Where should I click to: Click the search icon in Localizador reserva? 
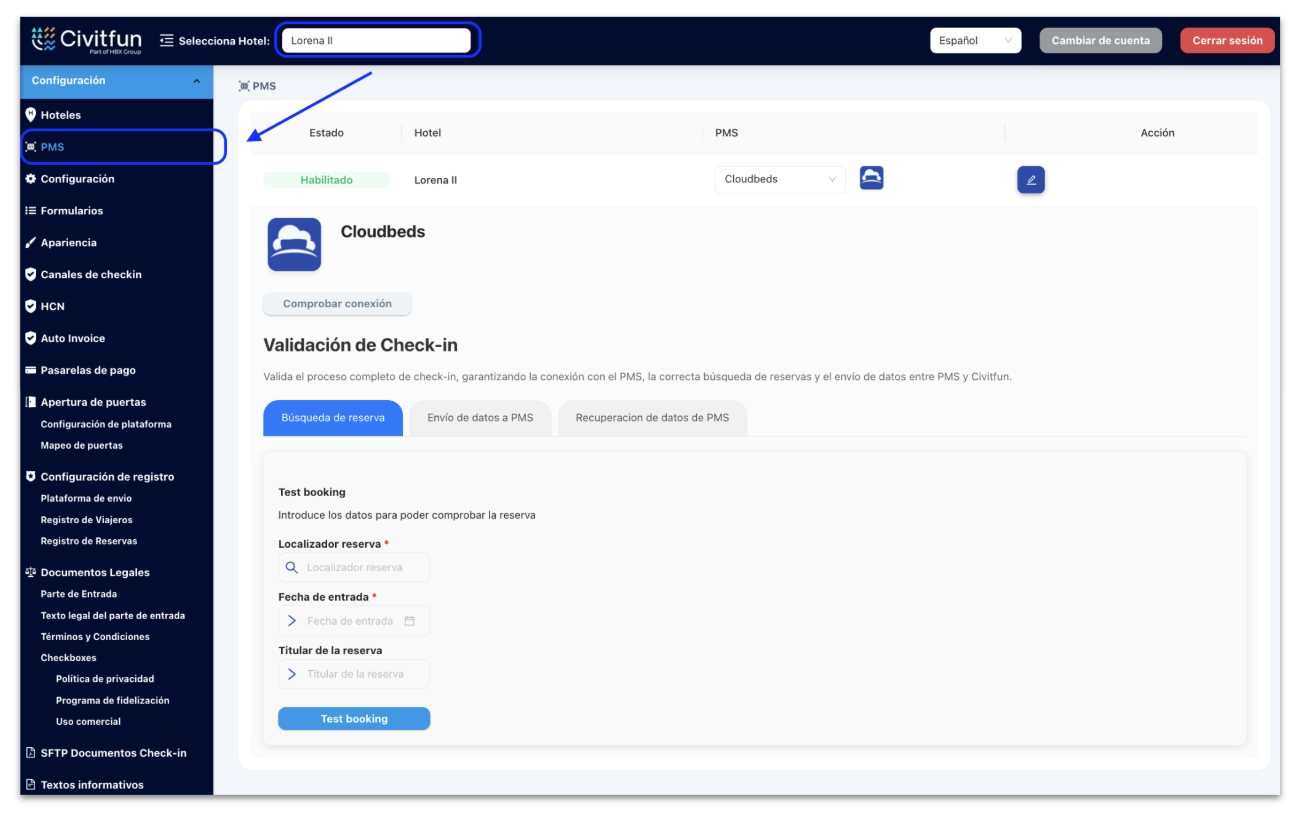click(x=291, y=567)
